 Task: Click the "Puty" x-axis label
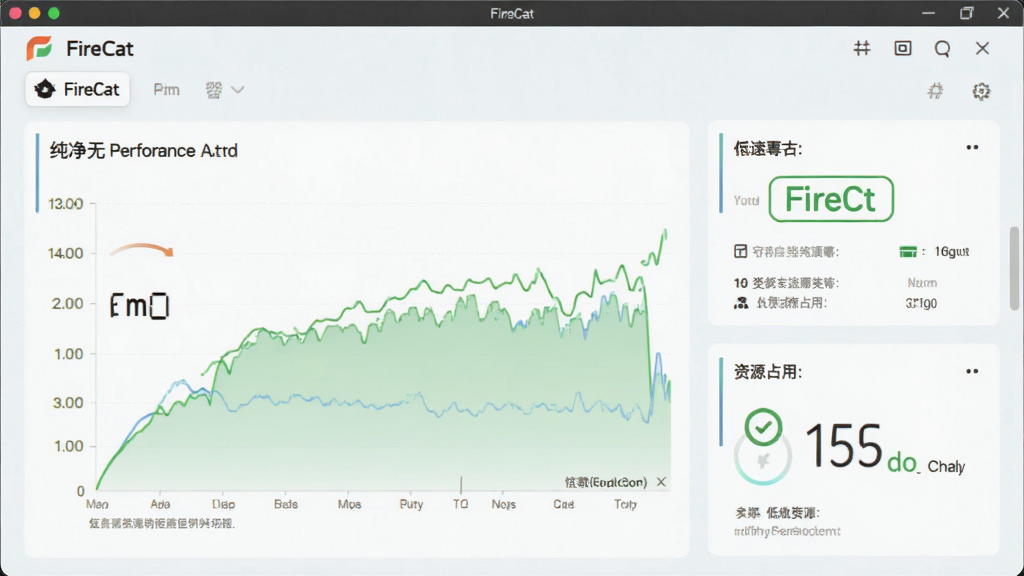(x=411, y=504)
